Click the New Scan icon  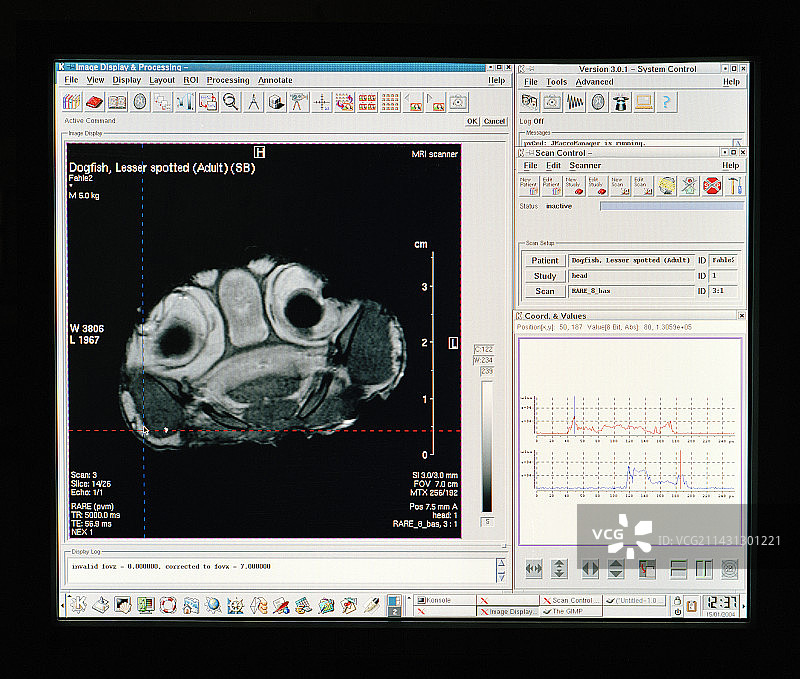click(x=619, y=185)
